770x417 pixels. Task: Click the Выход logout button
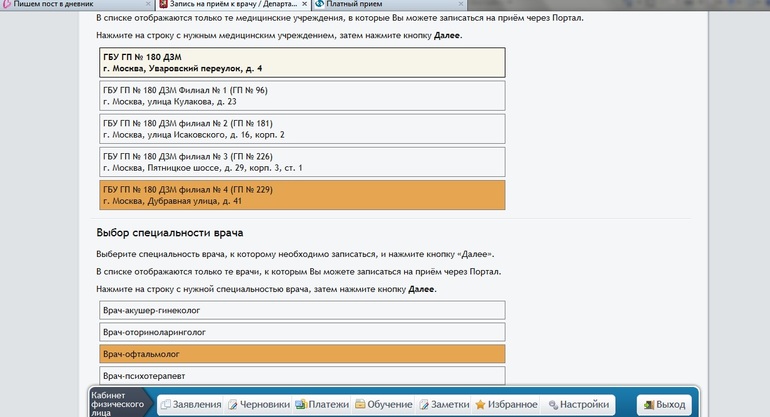pyautogui.click(x=664, y=405)
